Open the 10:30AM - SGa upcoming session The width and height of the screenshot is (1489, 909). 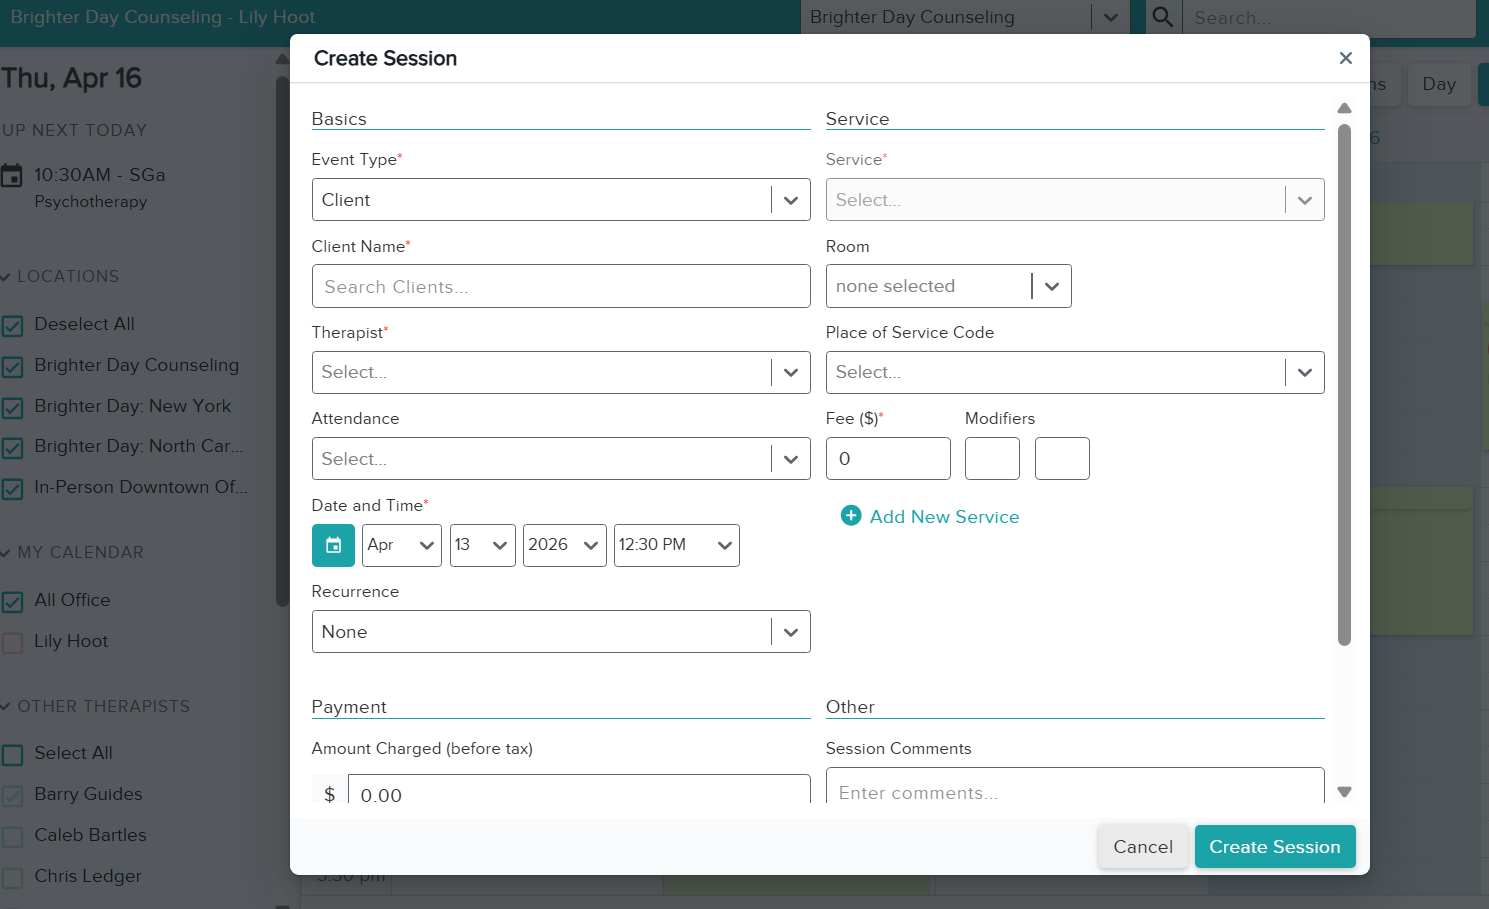(99, 175)
